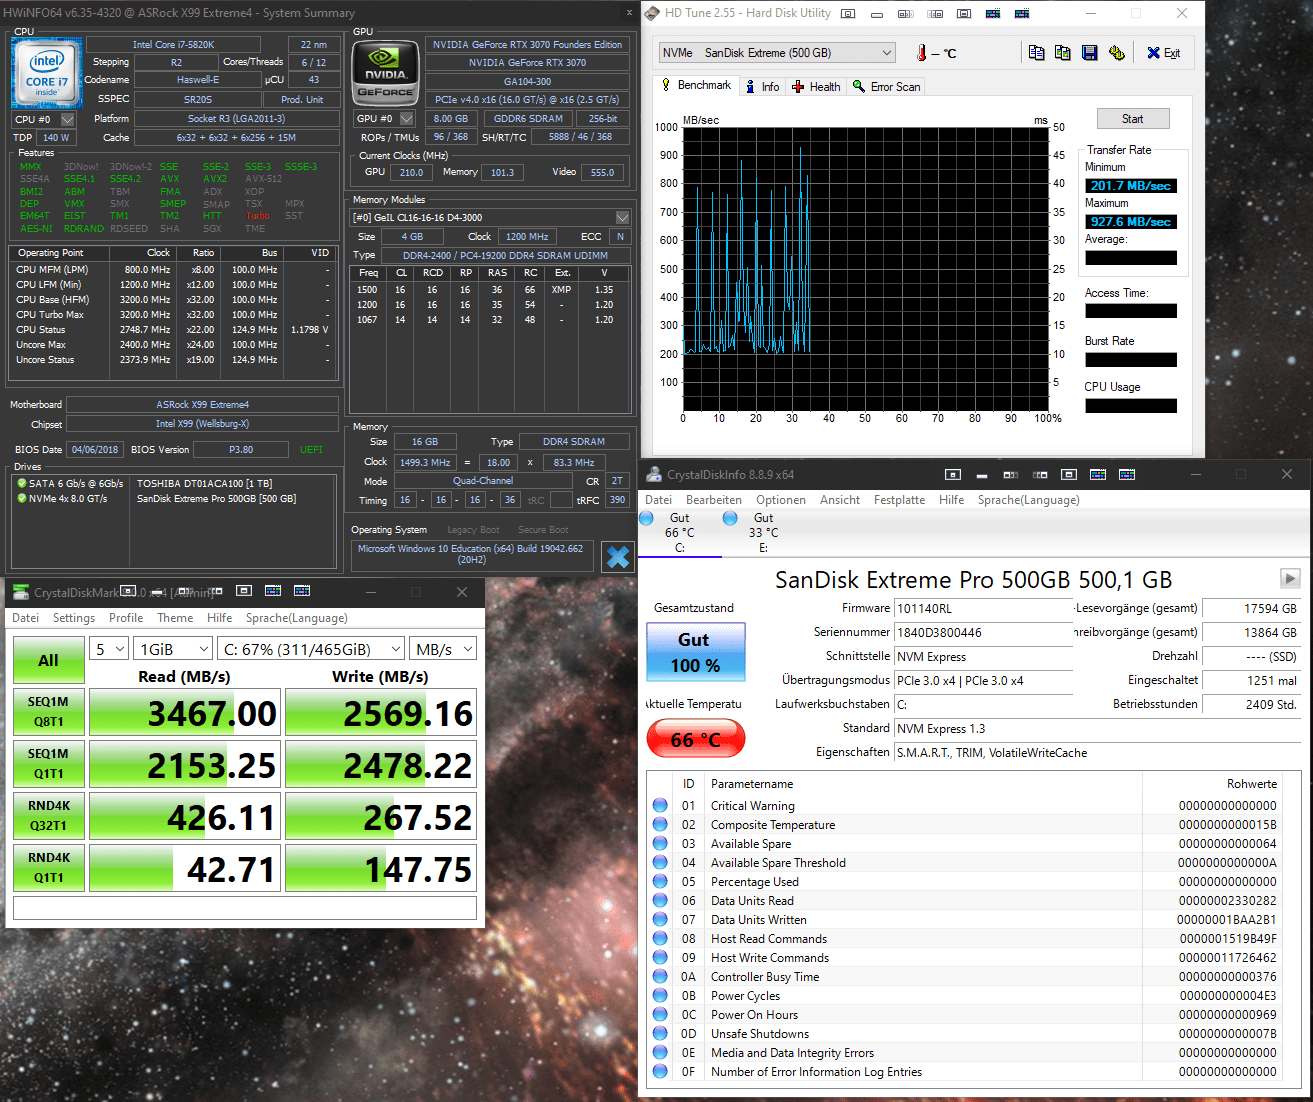Viewport: 1313px width, 1102px height.
Task: Run the RND4K Q1T1 test button
Action: pyautogui.click(x=48, y=868)
